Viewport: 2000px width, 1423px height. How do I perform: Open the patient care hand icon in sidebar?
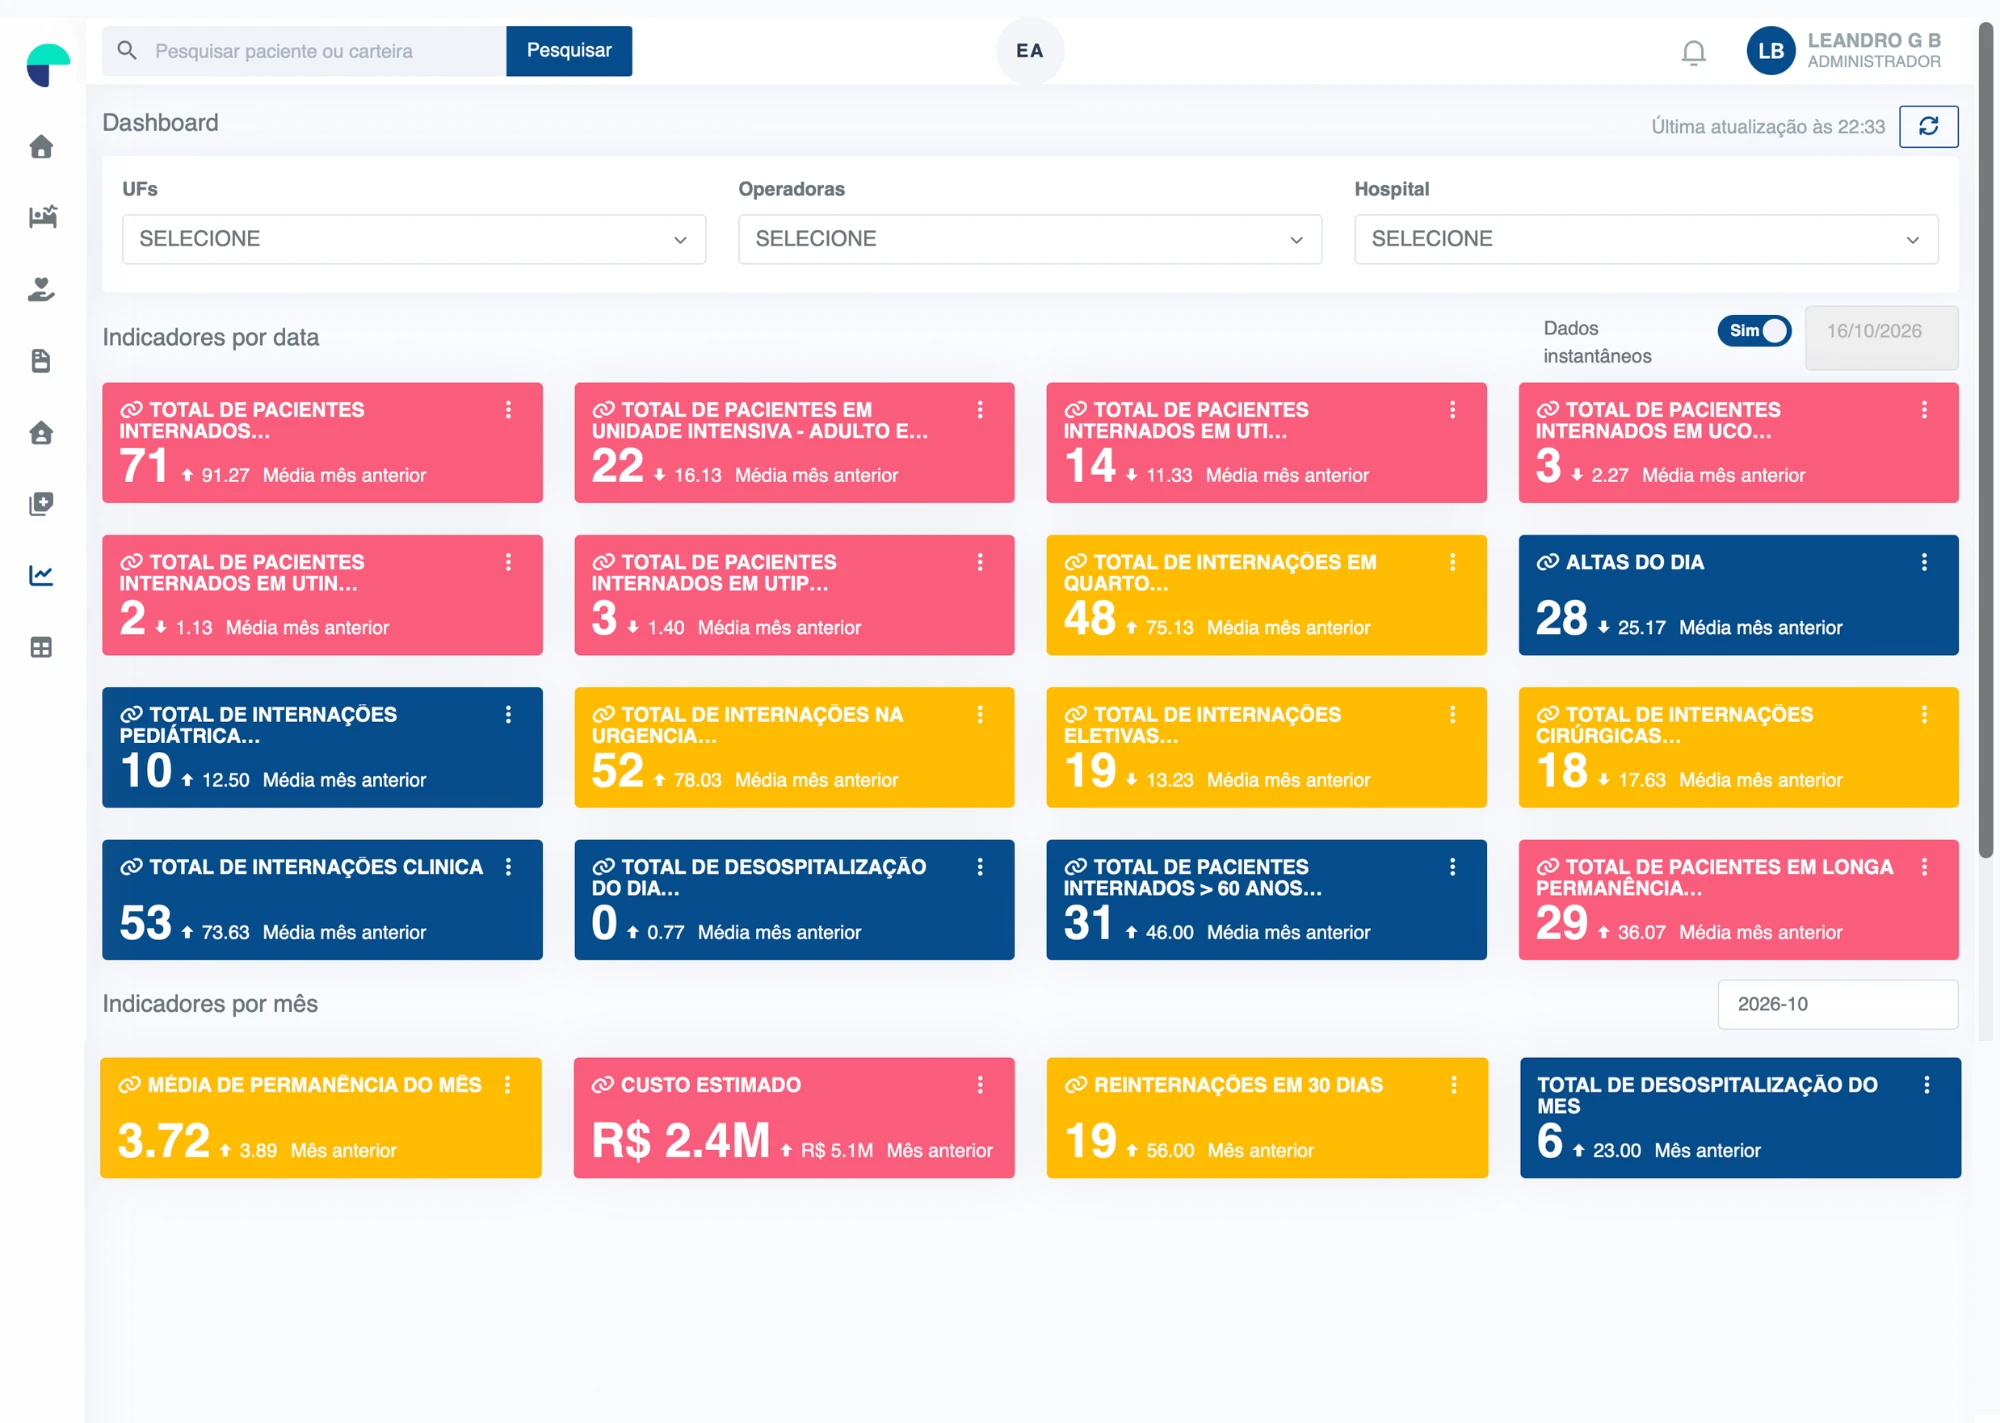[x=41, y=289]
